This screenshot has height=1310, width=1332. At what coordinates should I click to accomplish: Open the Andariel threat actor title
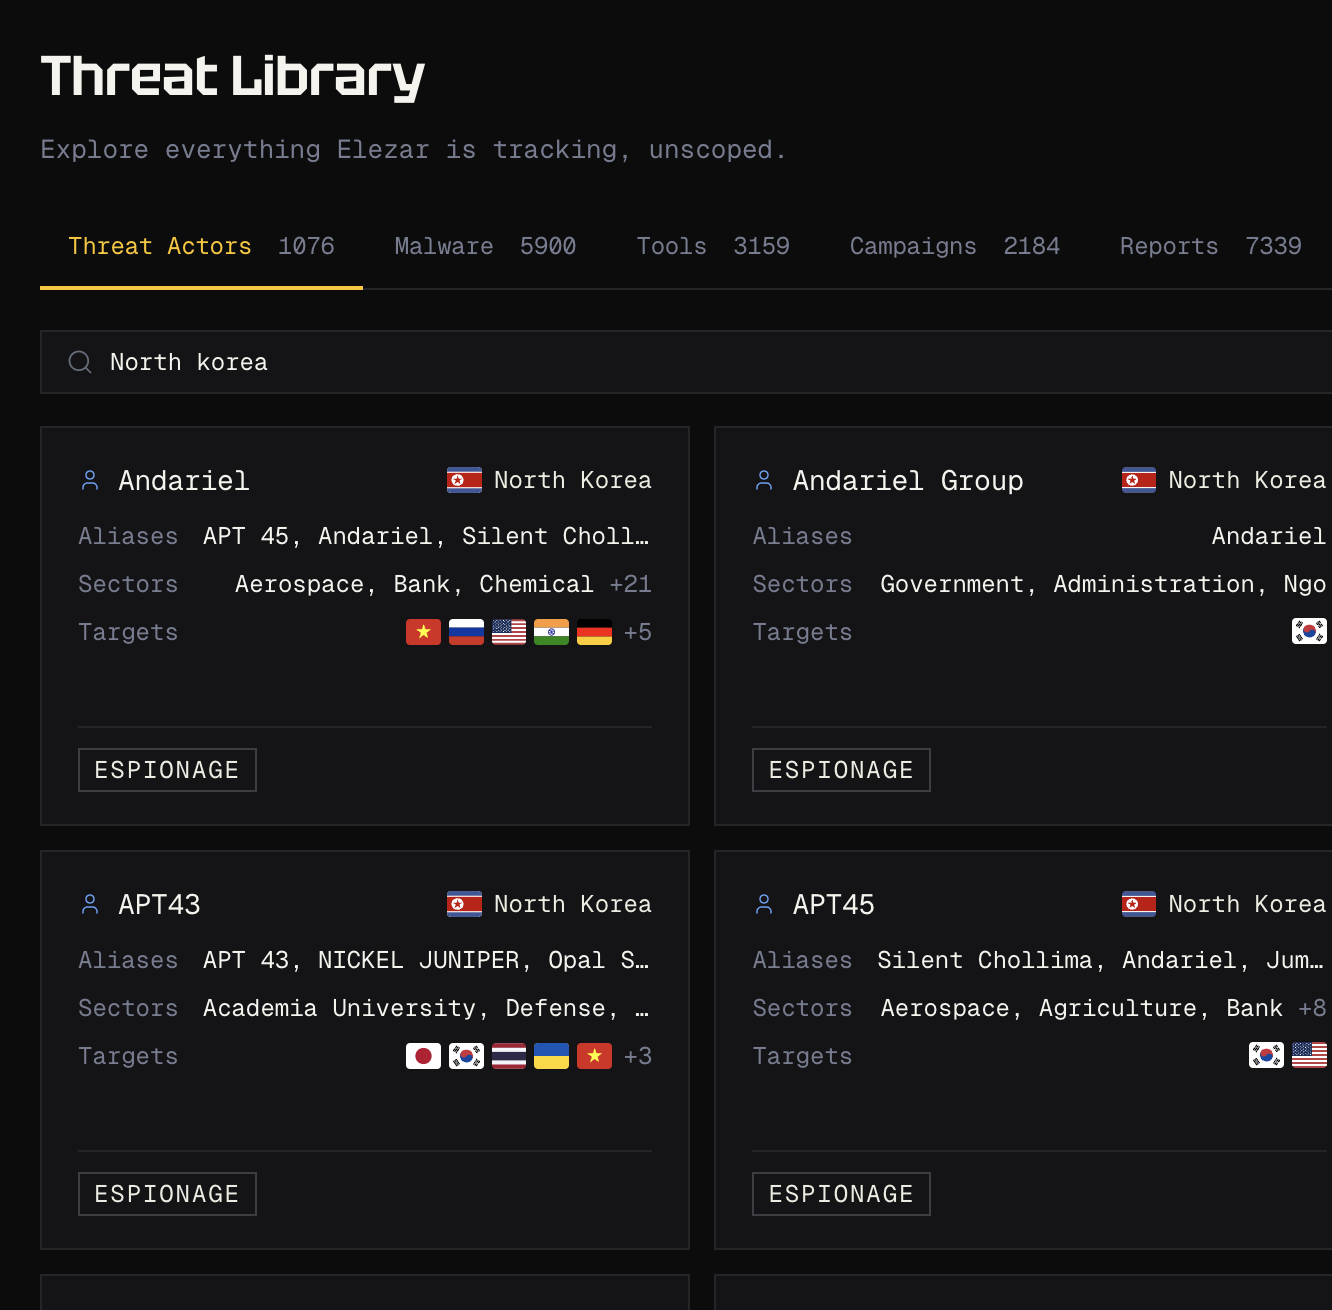coord(184,481)
